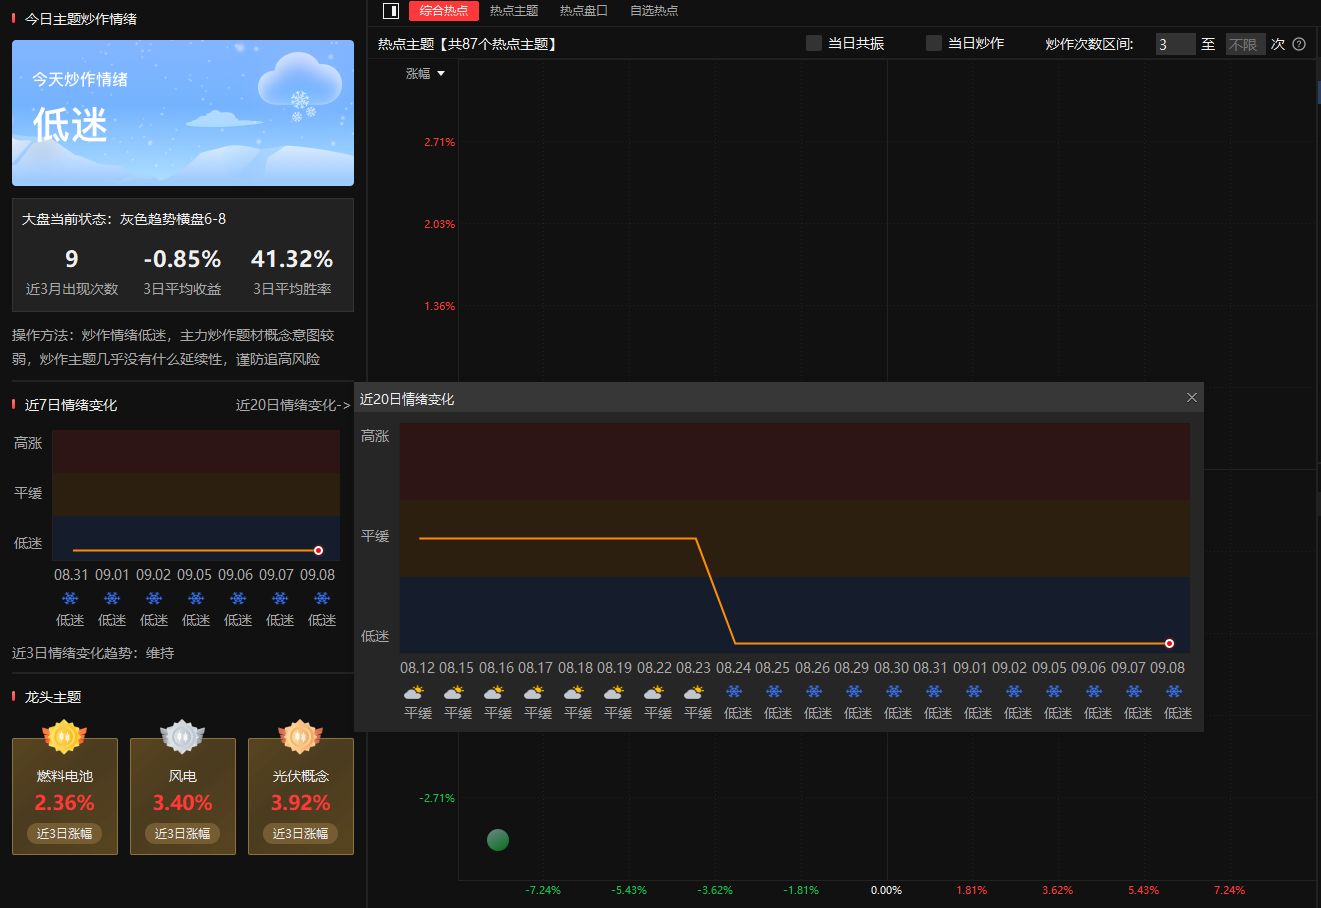The width and height of the screenshot is (1321, 908).
Task: Click the silver medal icon above 风电
Action: (183, 737)
